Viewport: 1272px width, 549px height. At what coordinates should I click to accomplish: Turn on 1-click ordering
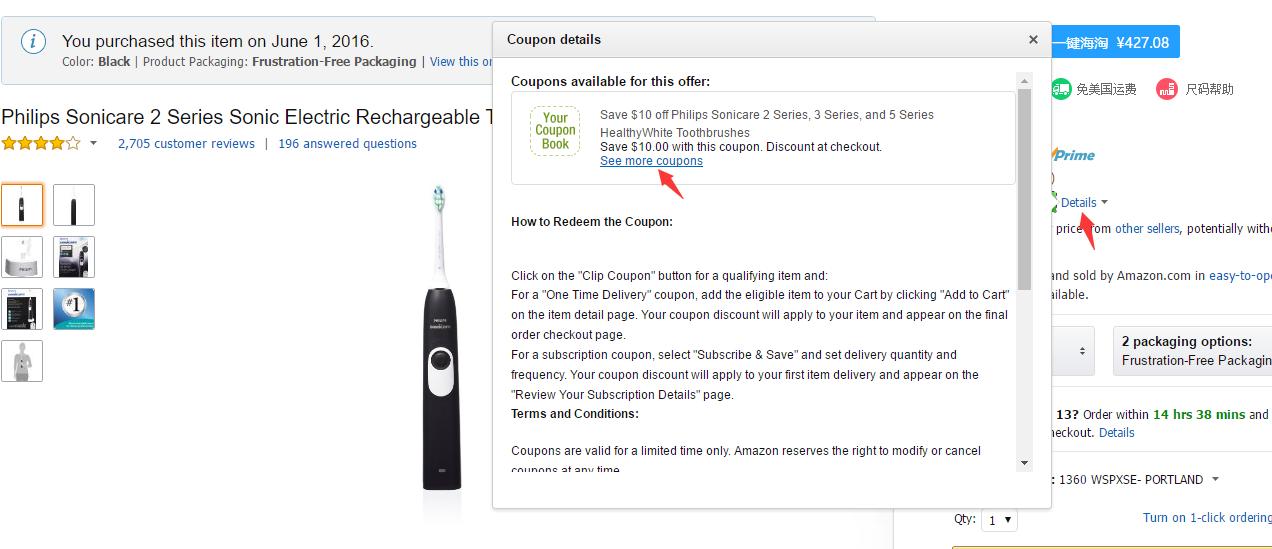point(1207,517)
